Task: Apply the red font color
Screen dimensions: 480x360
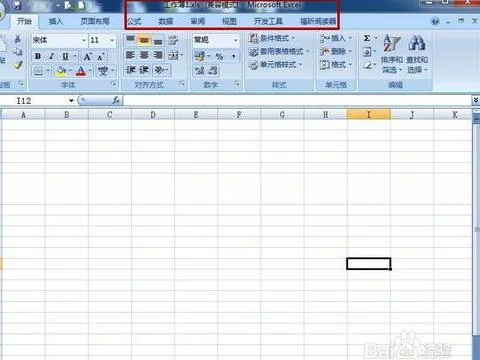Action: click(x=81, y=71)
